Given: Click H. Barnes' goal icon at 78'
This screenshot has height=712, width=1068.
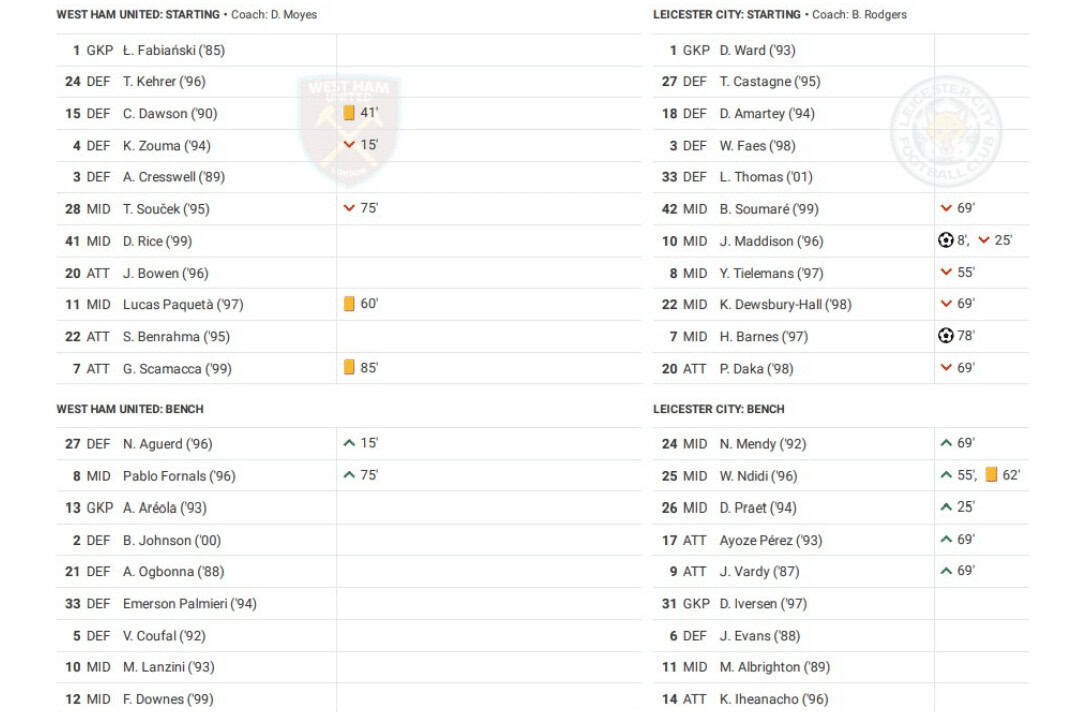Looking at the screenshot, I should tap(946, 336).
